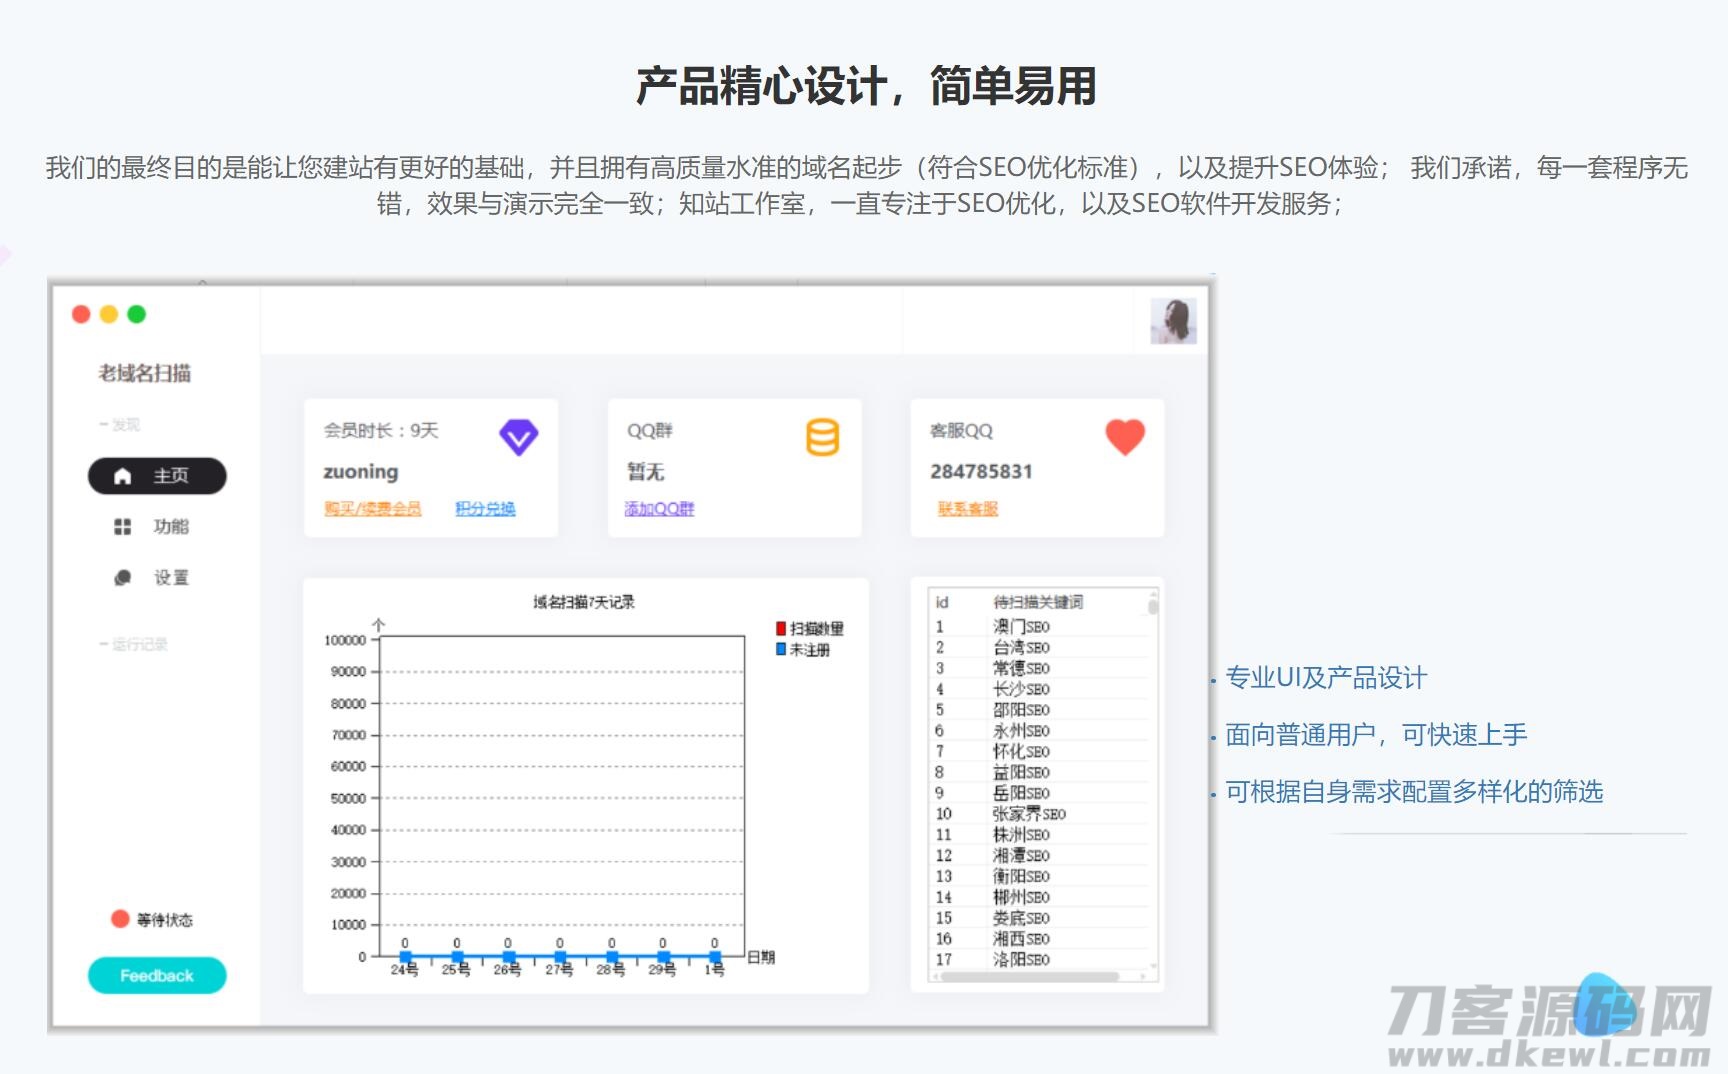Select the 常德SEO keyword row

pos(1038,668)
